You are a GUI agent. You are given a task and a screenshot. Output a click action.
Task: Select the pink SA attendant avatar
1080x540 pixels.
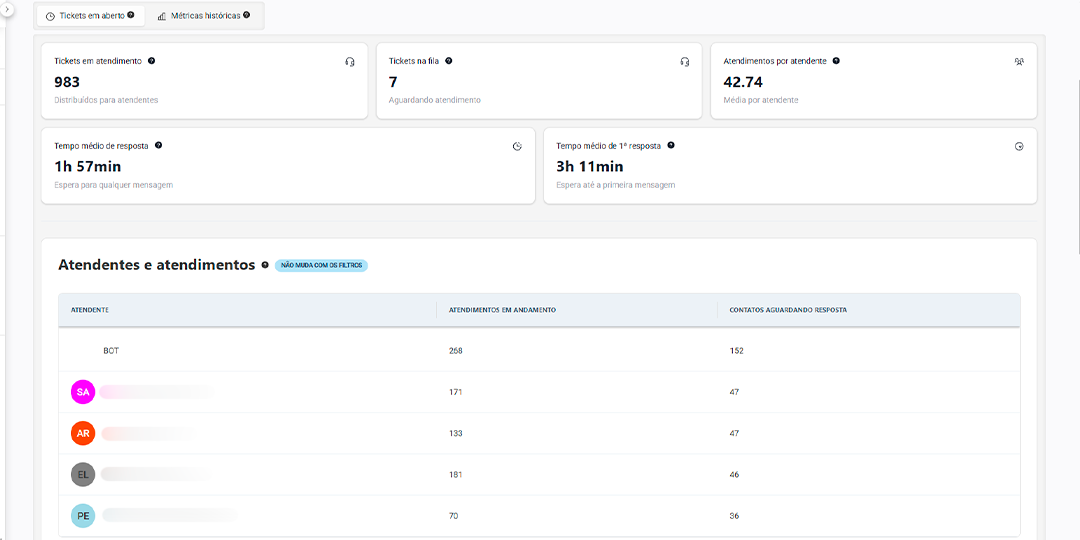[x=83, y=392]
